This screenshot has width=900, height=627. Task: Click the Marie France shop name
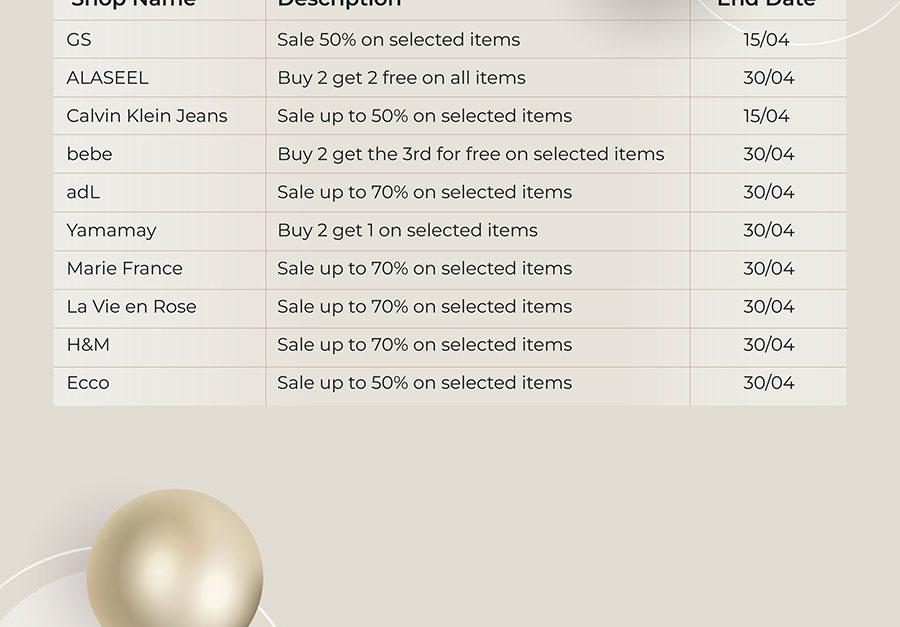click(x=125, y=268)
